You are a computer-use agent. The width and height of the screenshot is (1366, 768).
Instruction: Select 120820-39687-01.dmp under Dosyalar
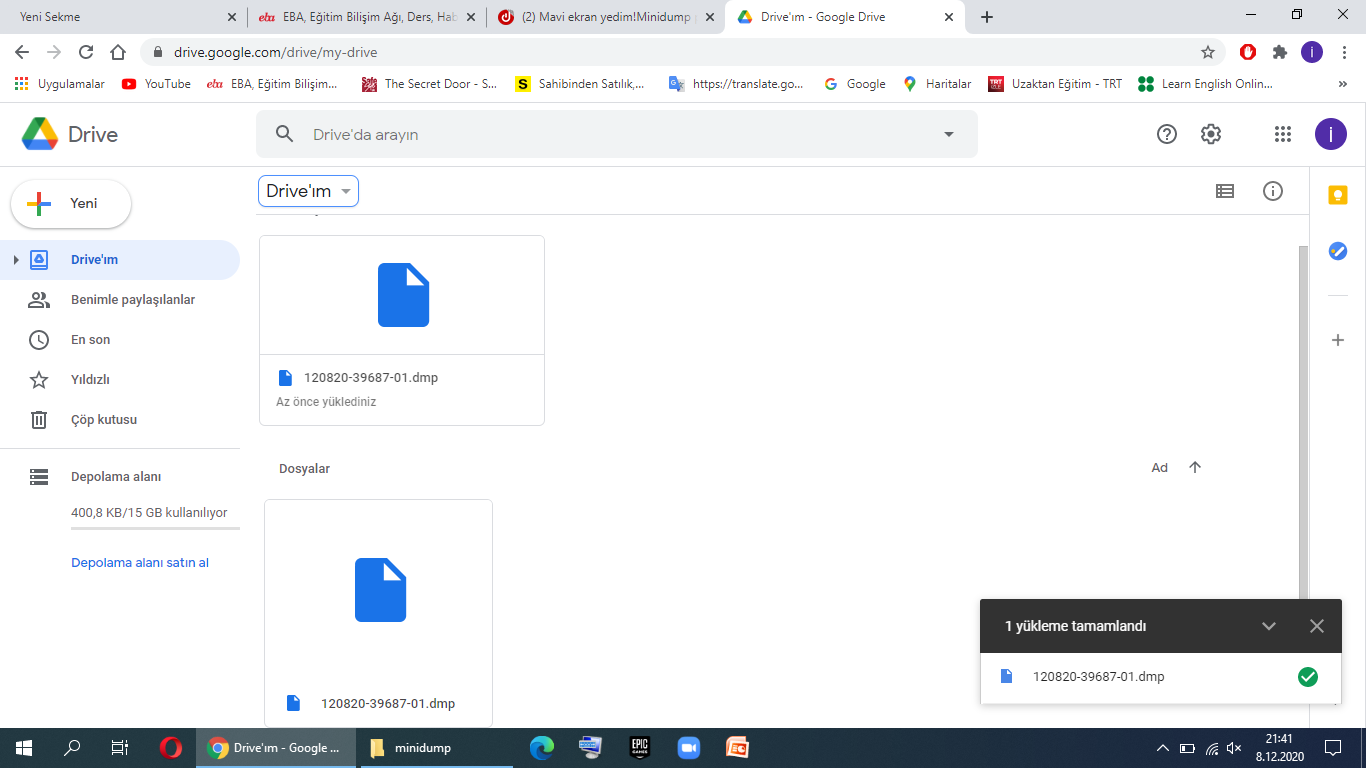[x=378, y=612]
